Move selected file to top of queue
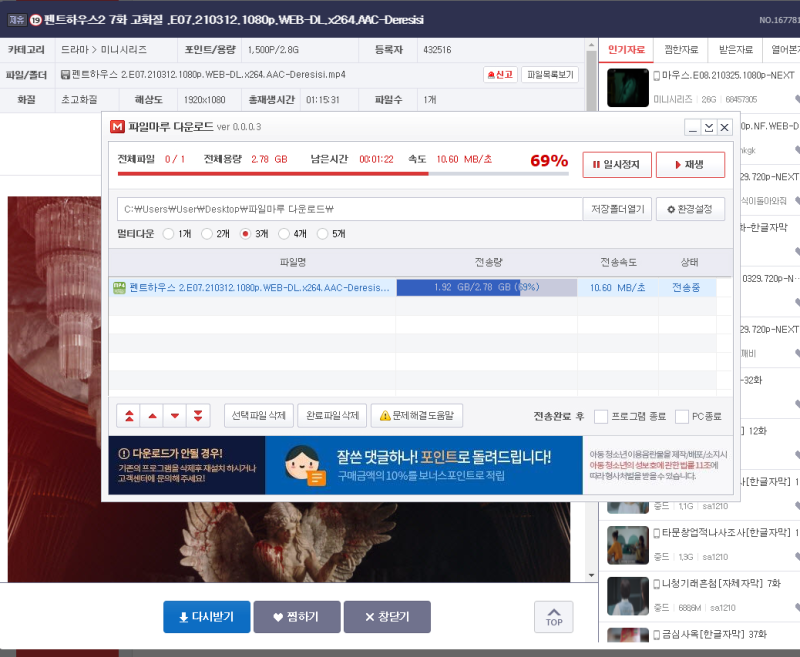800x657 pixels. point(129,416)
